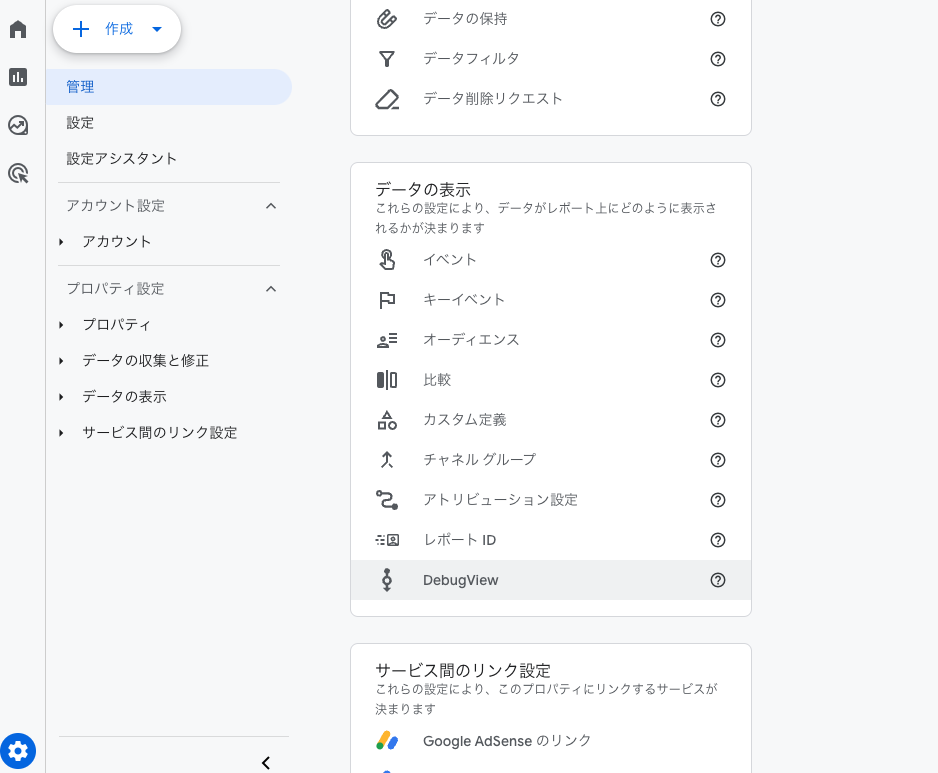
Task: Click help icon next to DebugView
Action: (717, 580)
